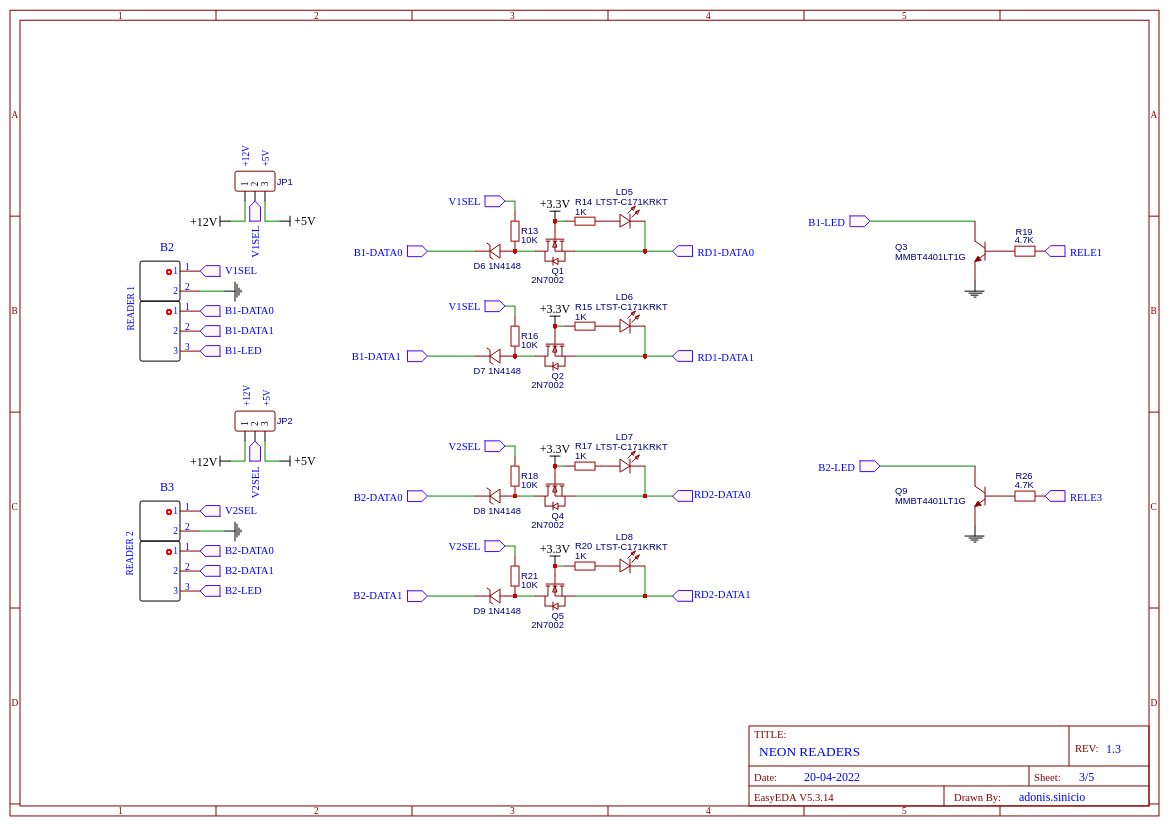Click the 20-04-2022 date field
Screen dimensions: 1169x827
pyautogui.click(x=831, y=776)
